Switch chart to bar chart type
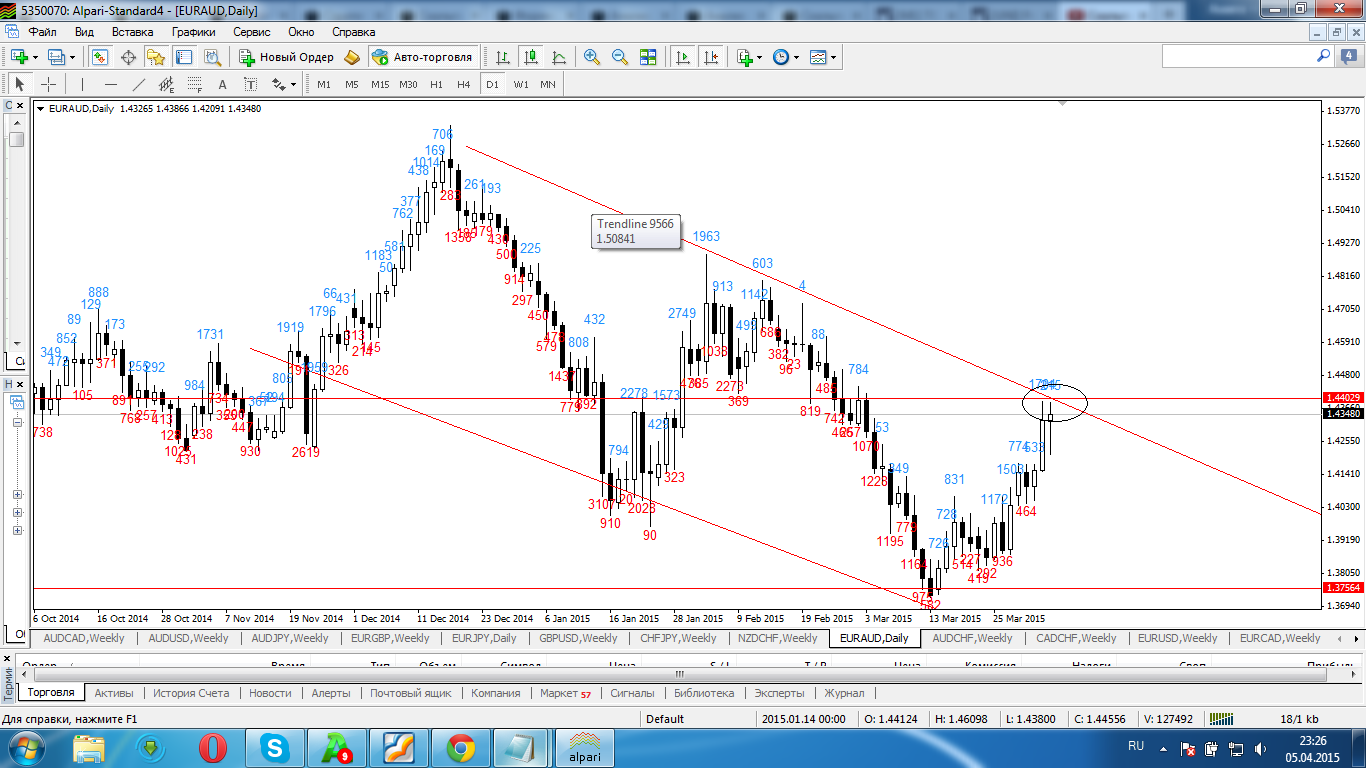Screen dimensions: 1366x768 pos(503,57)
